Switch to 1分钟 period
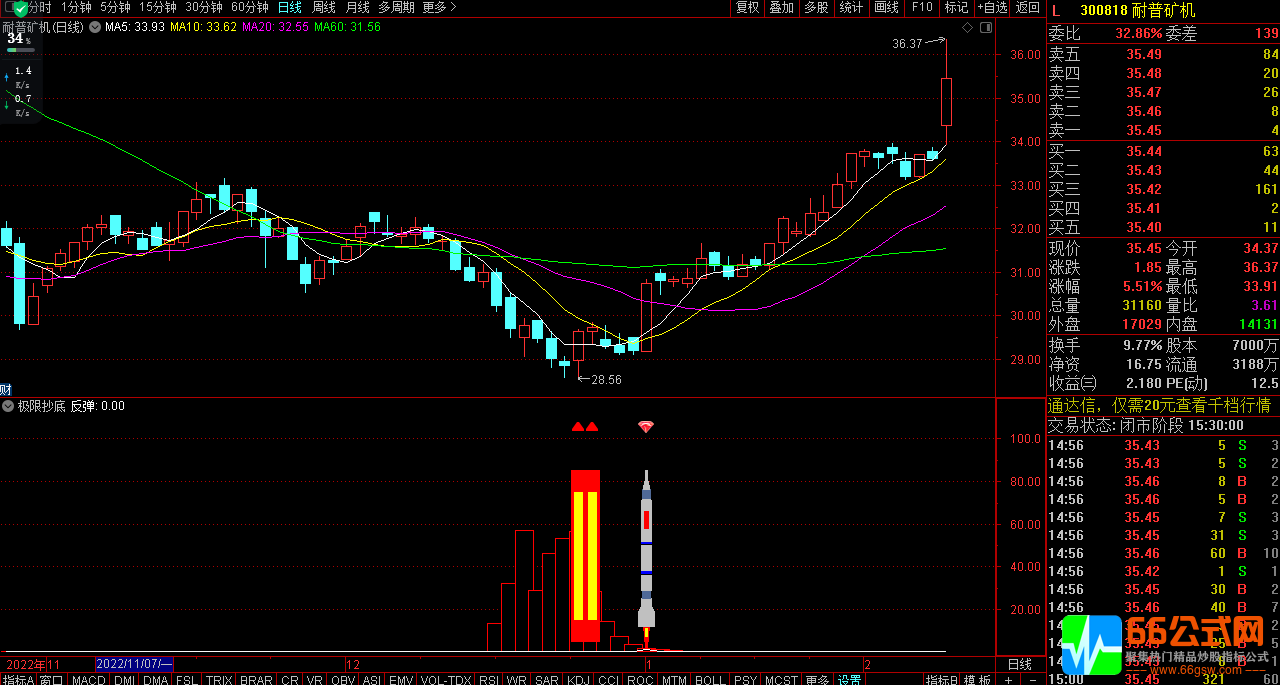This screenshot has height=685, width=1280. pyautogui.click(x=76, y=7)
